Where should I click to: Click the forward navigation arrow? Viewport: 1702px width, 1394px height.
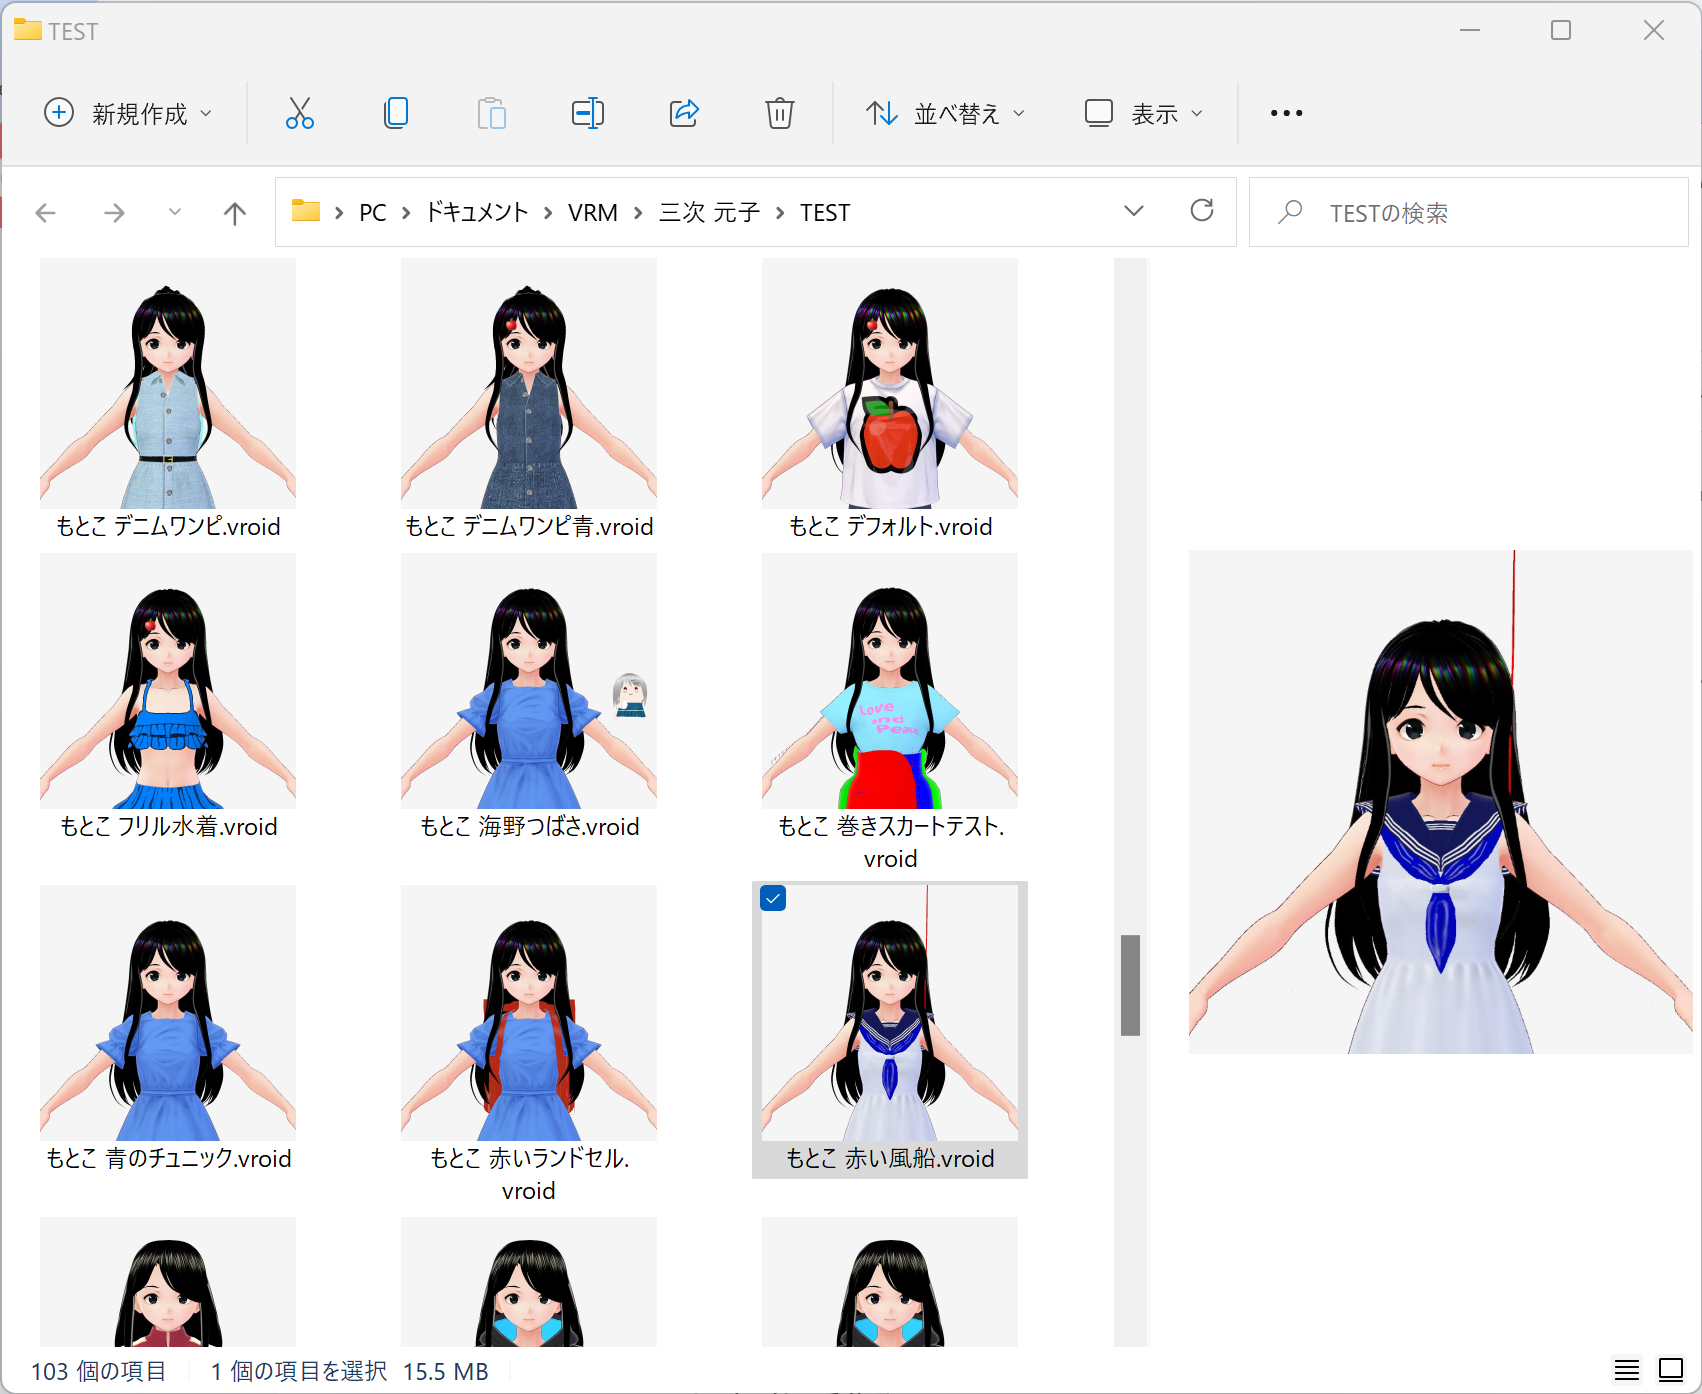pyautogui.click(x=114, y=212)
